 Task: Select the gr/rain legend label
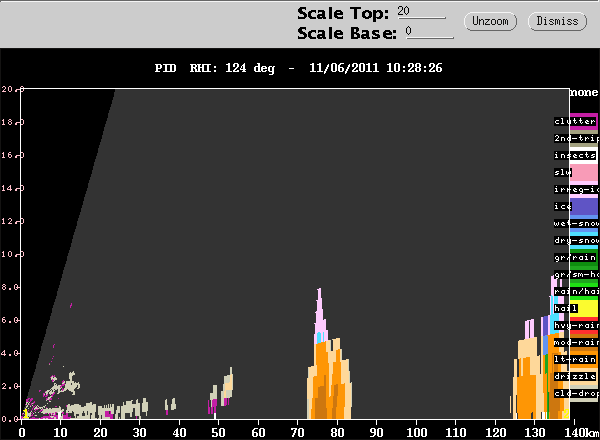pyautogui.click(x=575, y=257)
